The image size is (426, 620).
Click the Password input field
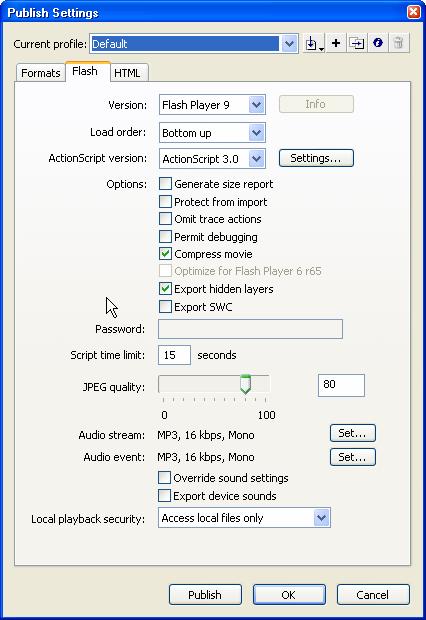coord(250,329)
